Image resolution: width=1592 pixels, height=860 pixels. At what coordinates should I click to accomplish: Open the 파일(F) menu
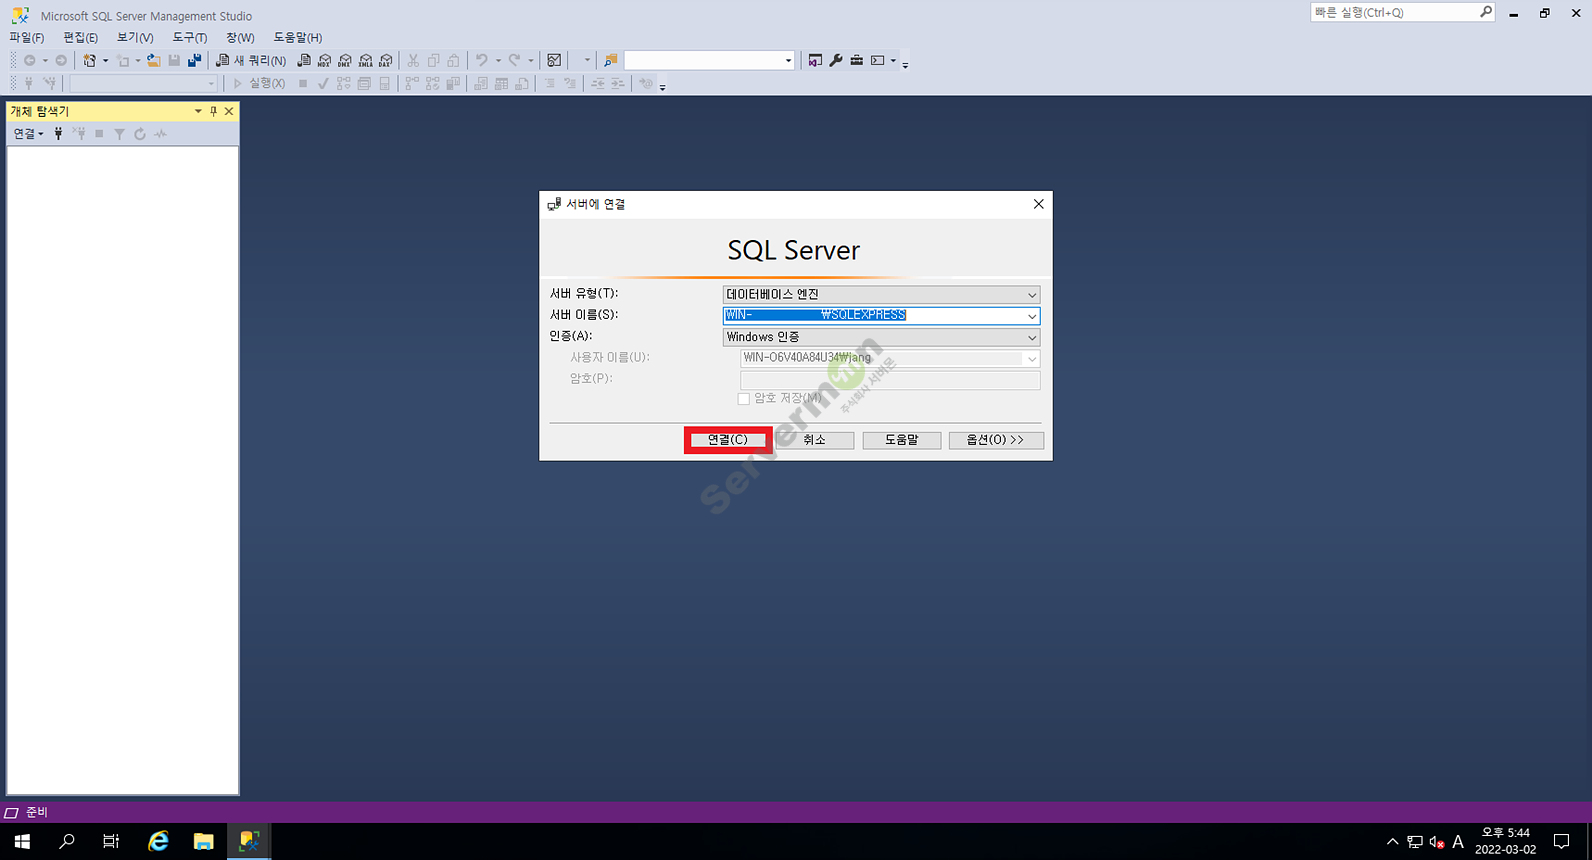tap(27, 37)
